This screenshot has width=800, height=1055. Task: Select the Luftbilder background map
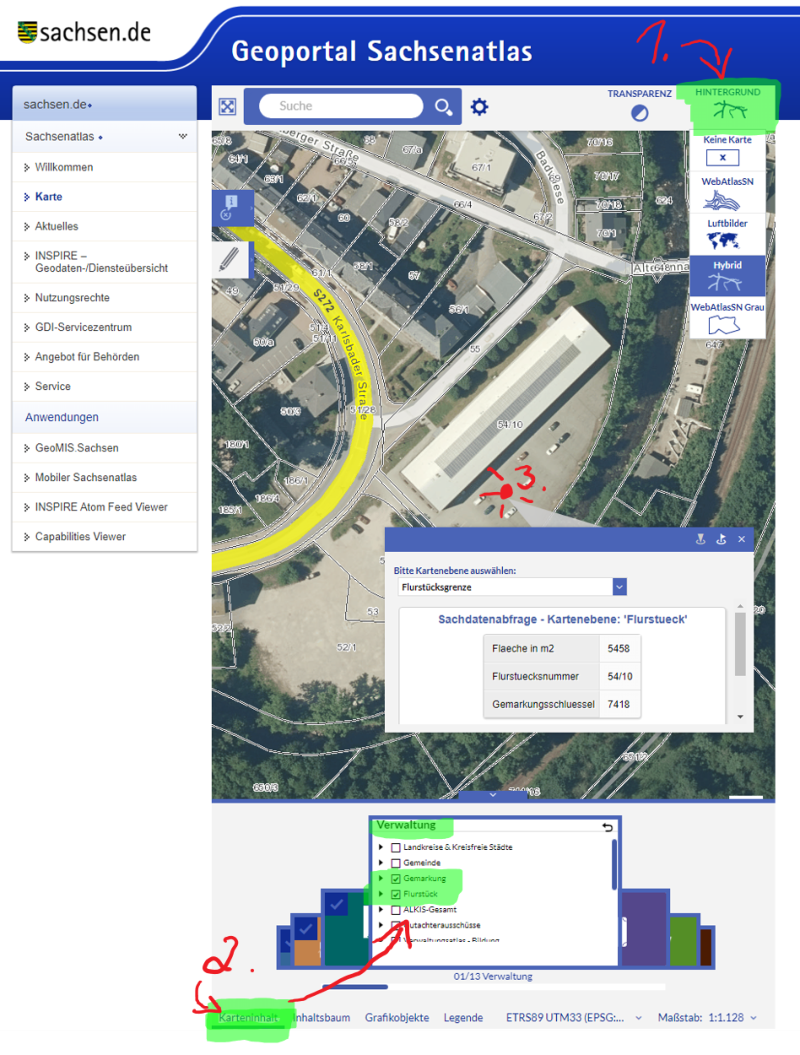tap(728, 234)
